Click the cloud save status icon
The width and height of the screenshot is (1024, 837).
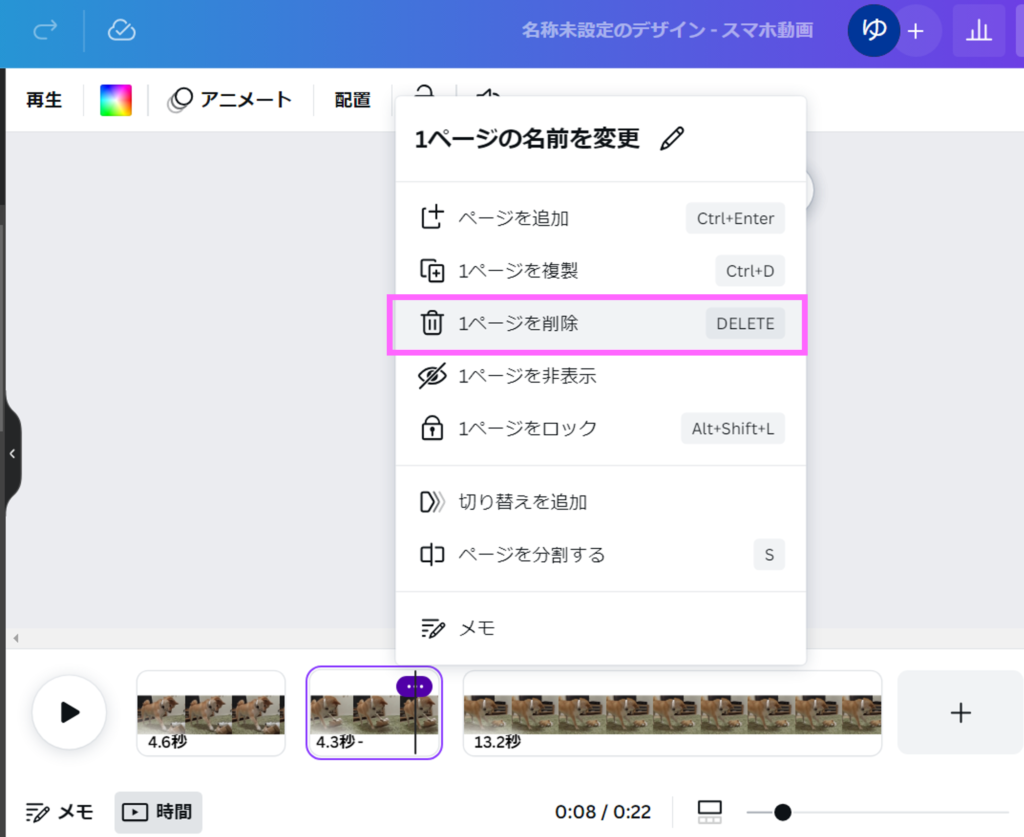(121, 30)
